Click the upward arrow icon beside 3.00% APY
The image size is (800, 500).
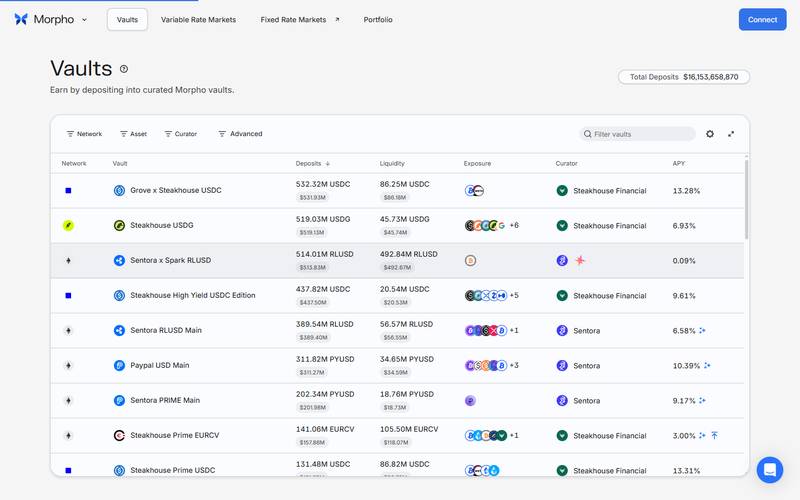715,435
